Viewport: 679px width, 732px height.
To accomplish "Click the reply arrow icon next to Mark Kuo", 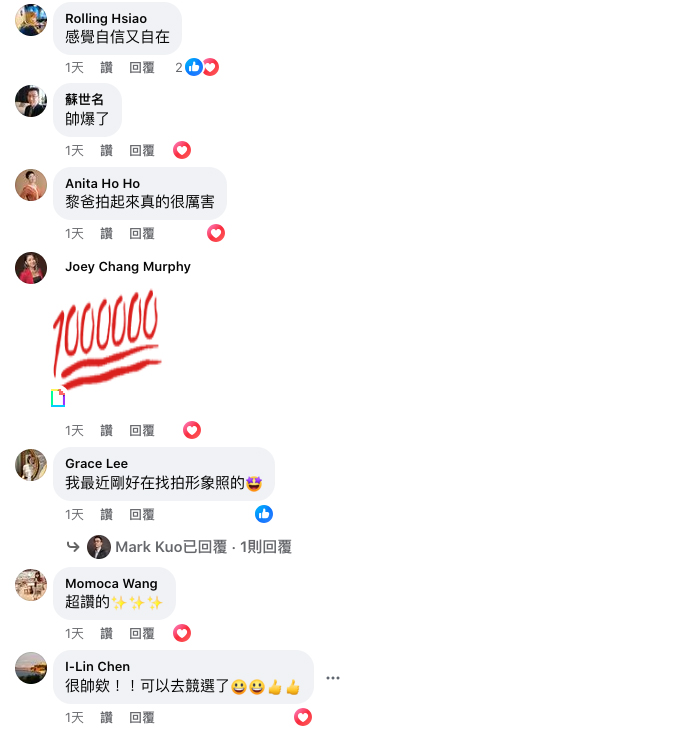I will 73,546.
